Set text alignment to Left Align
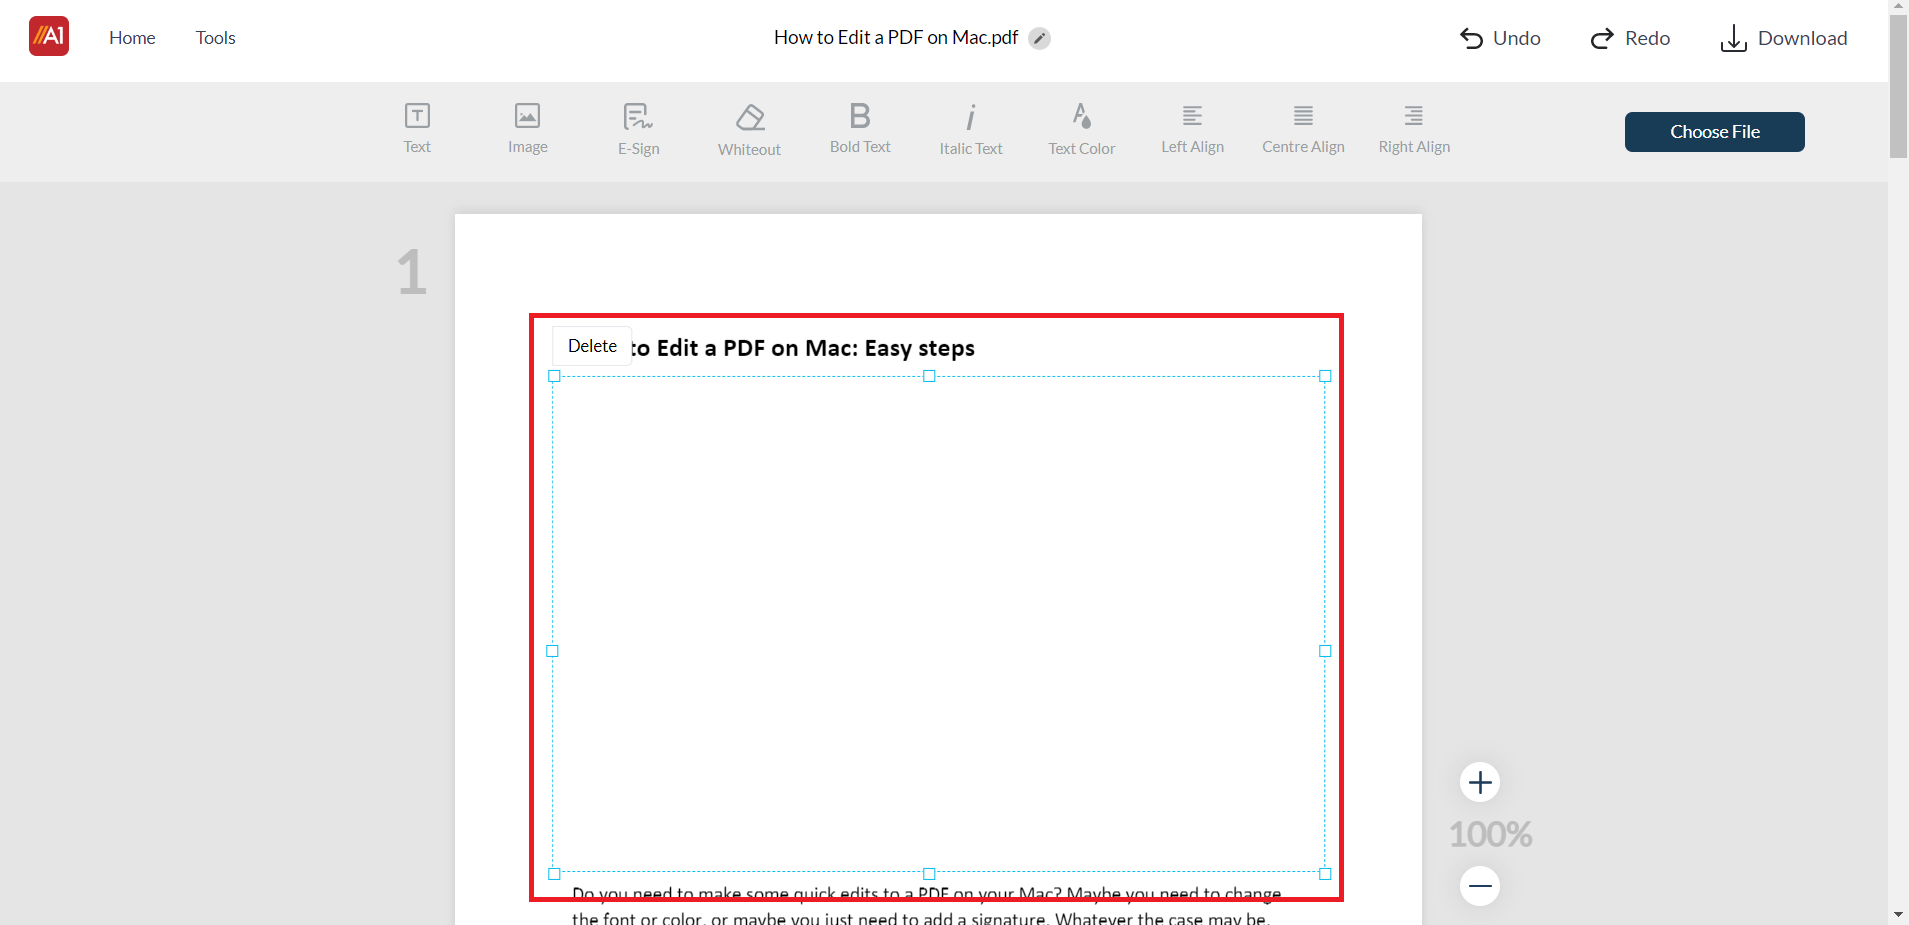 [1192, 128]
